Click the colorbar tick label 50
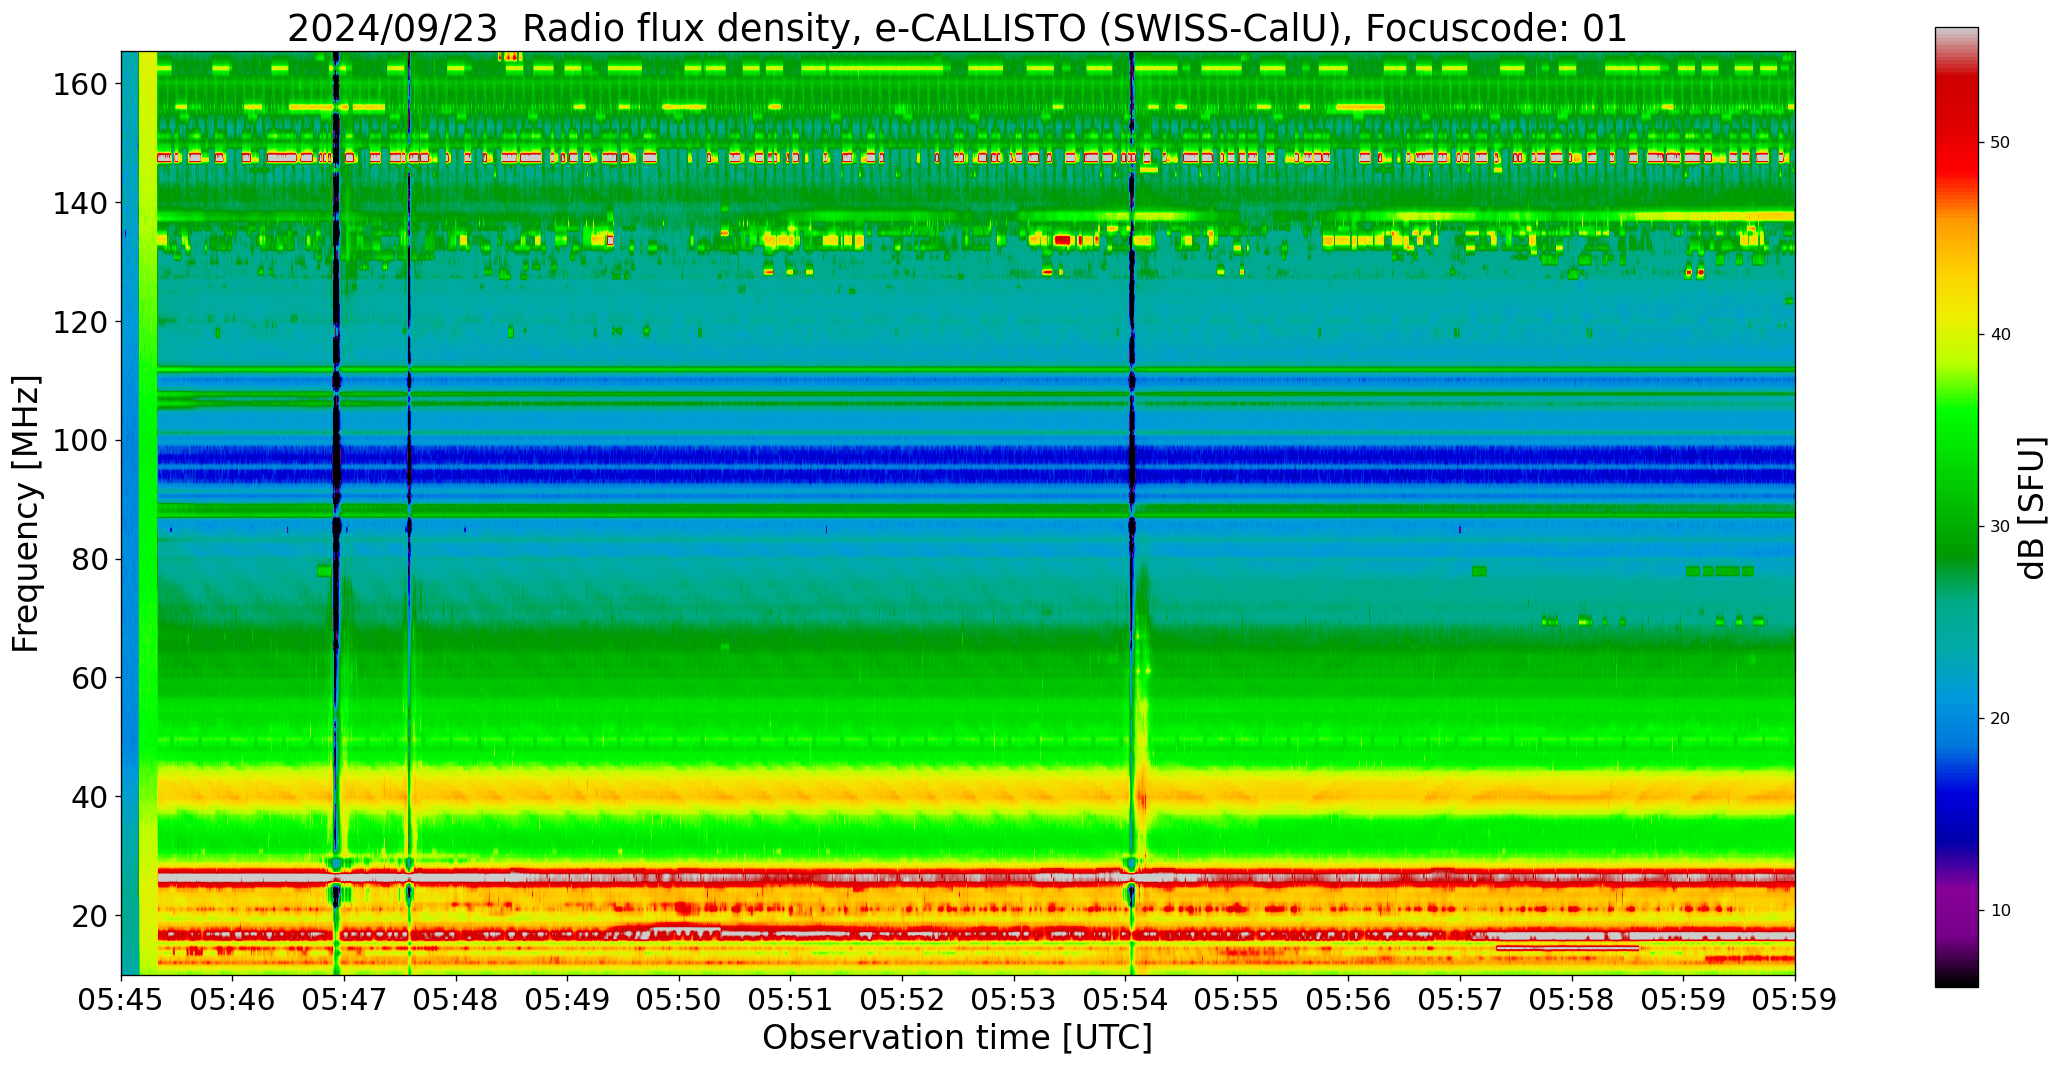This screenshot has height=1067, width=2062. [2000, 143]
